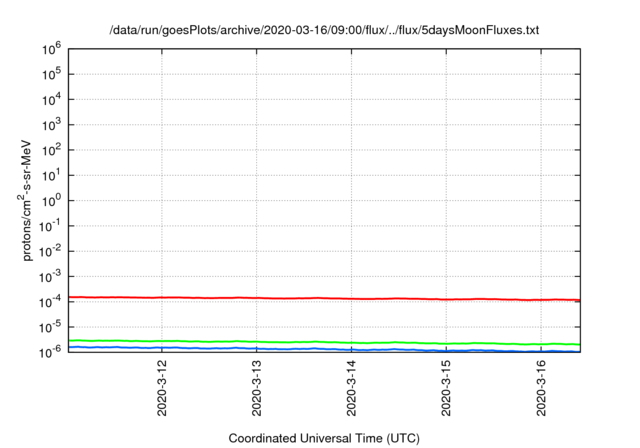This screenshot has height=448, width=640.
Task: Click the 2020-3-13 date tick label
Action: pyautogui.click(x=257, y=388)
